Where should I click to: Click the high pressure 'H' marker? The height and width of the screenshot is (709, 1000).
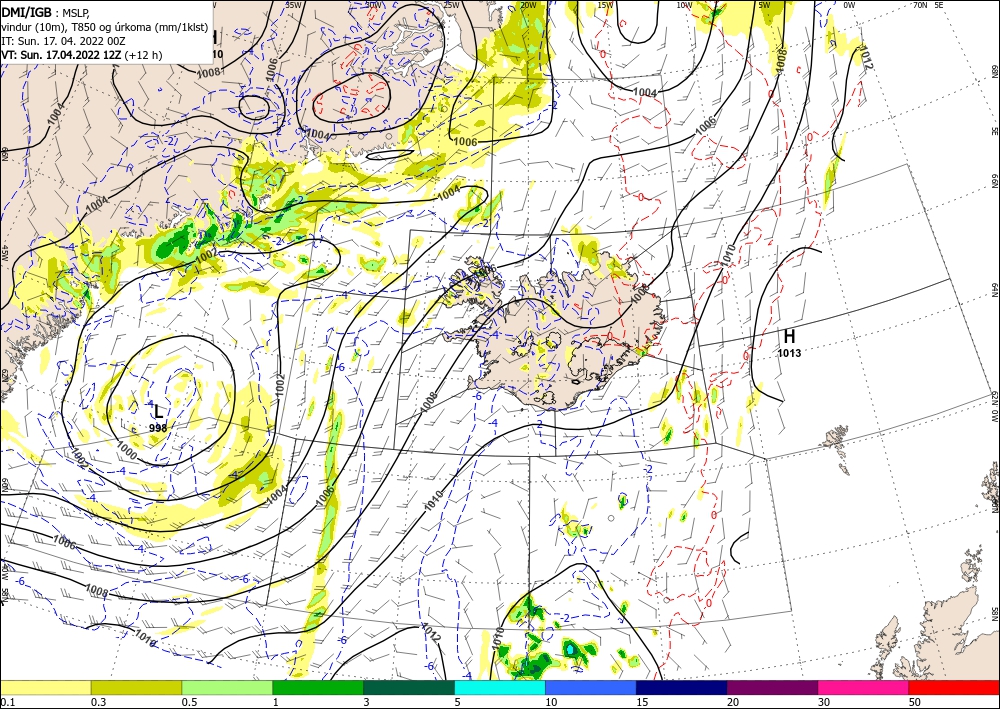click(789, 336)
